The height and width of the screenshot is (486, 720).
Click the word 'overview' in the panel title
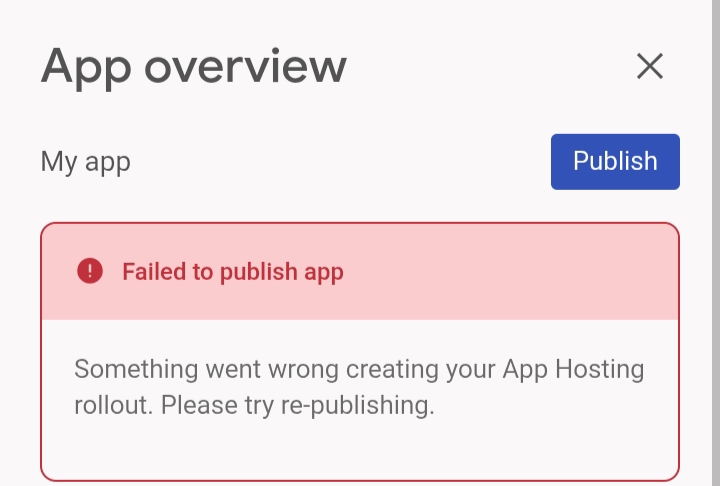point(246,68)
